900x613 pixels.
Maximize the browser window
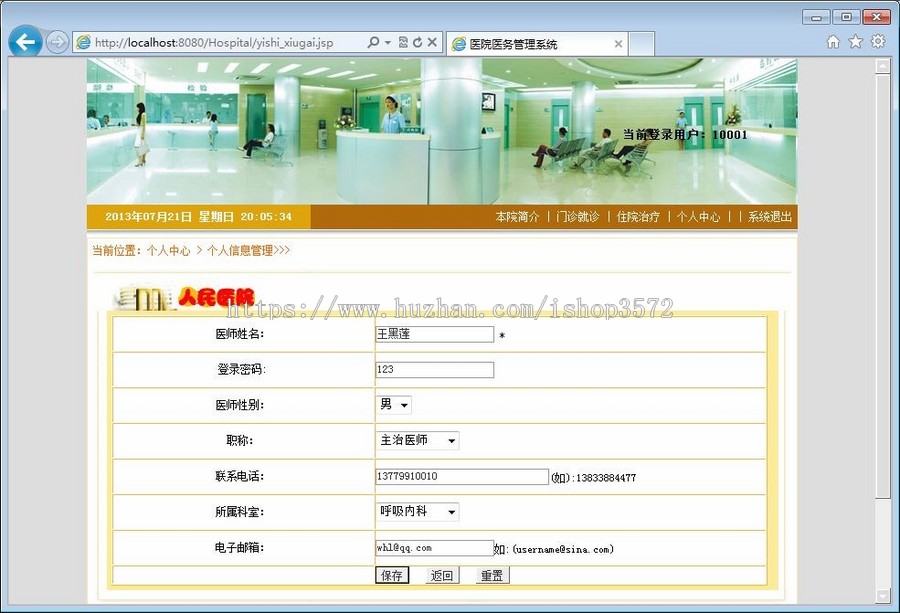coord(846,17)
